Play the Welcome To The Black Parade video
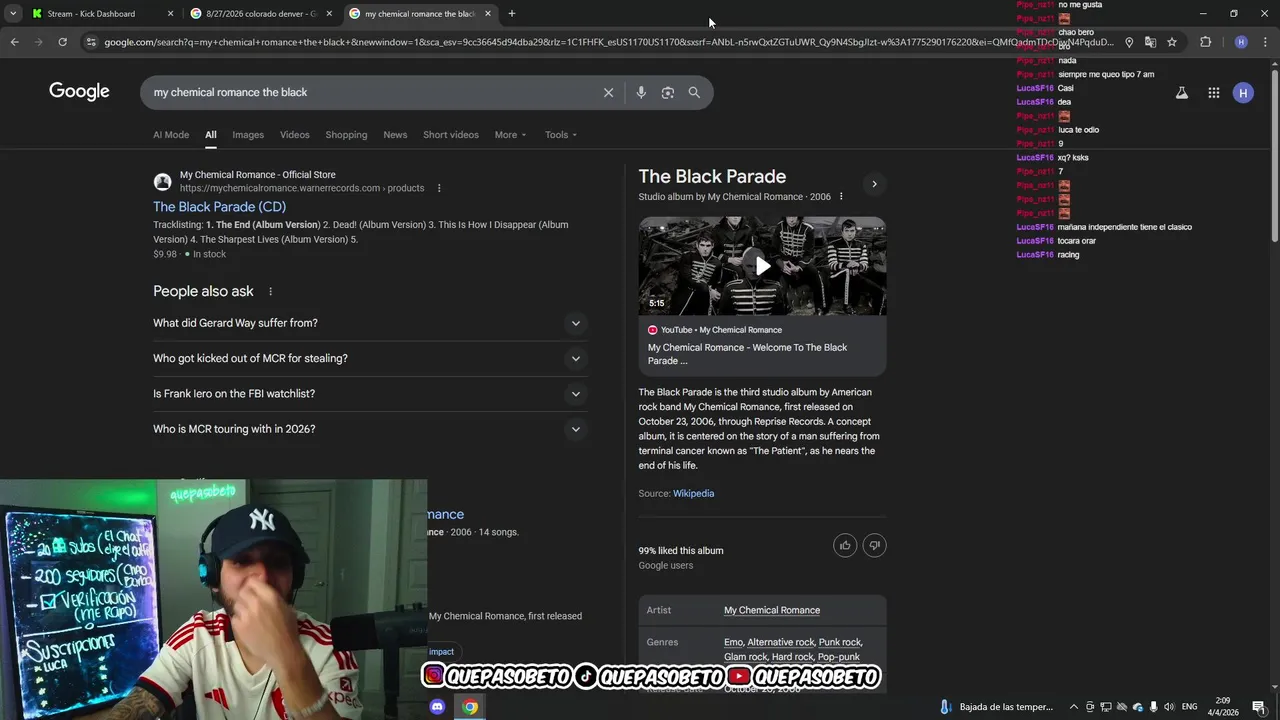The width and height of the screenshot is (1280, 720). pos(762,266)
